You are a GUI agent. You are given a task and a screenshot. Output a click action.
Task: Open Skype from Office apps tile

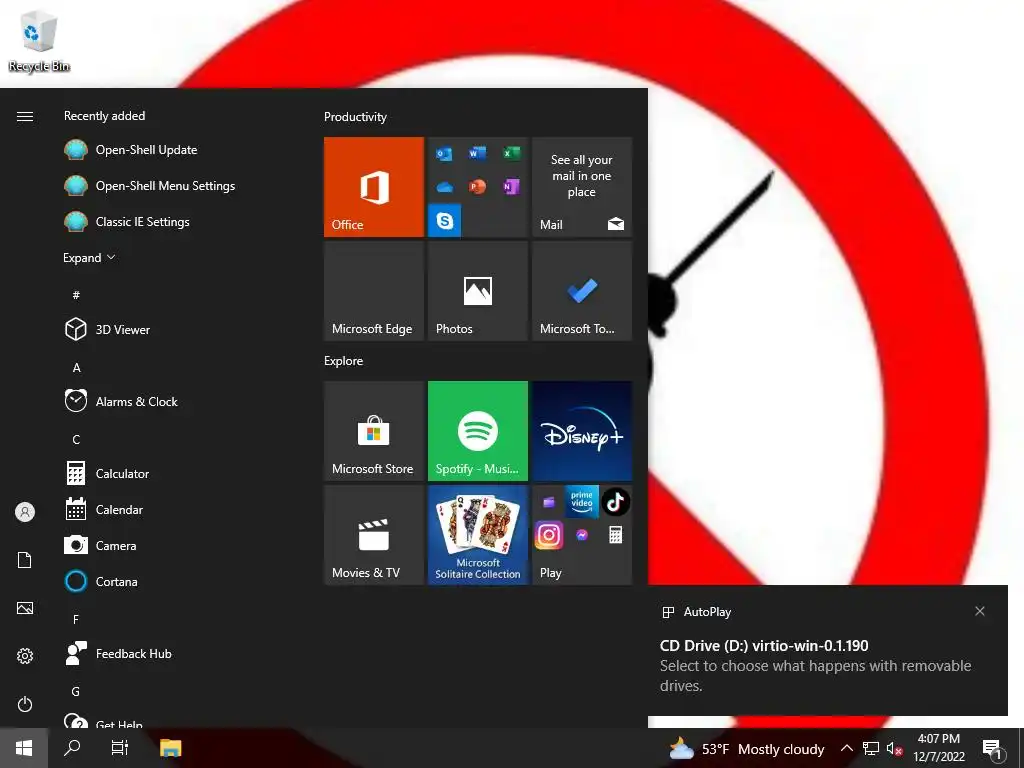click(444, 221)
